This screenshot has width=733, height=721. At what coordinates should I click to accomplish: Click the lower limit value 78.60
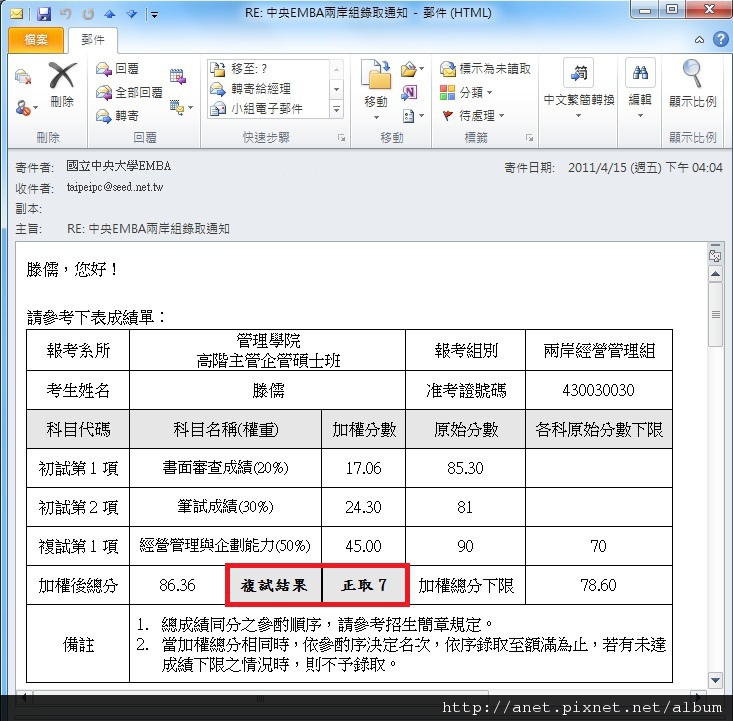coord(598,585)
